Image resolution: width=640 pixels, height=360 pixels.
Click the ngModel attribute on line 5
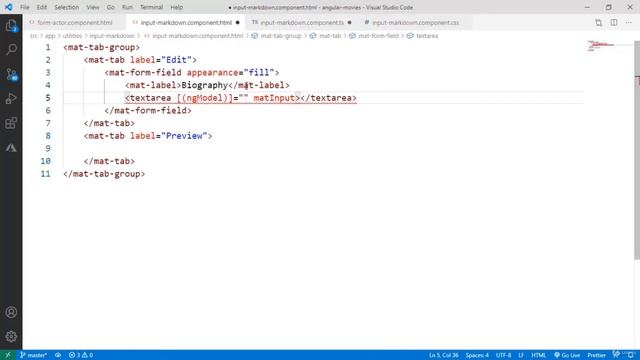click(x=204, y=98)
